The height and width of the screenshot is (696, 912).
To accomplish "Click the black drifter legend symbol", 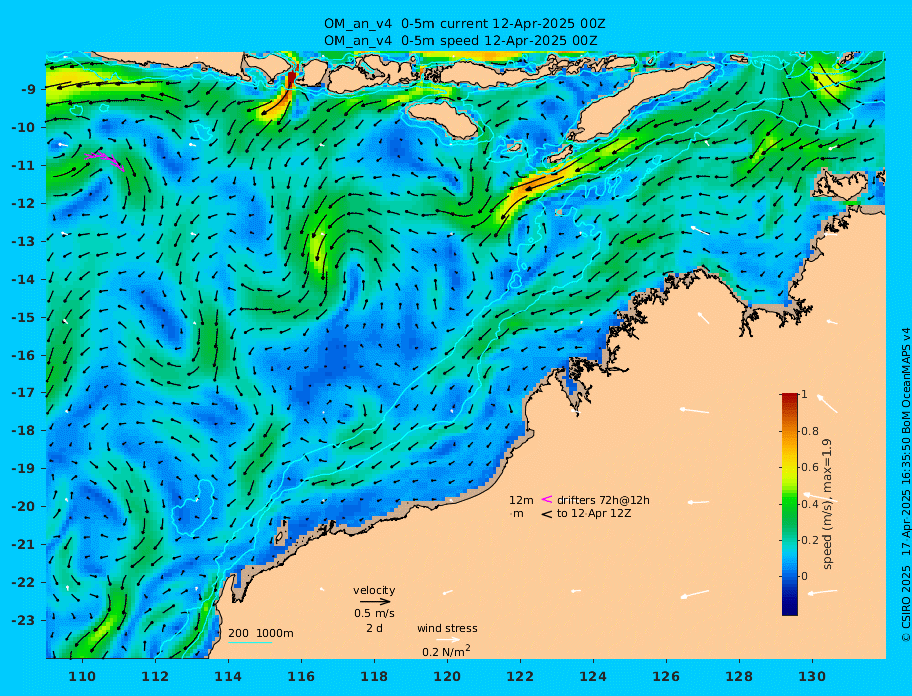I will [x=547, y=514].
